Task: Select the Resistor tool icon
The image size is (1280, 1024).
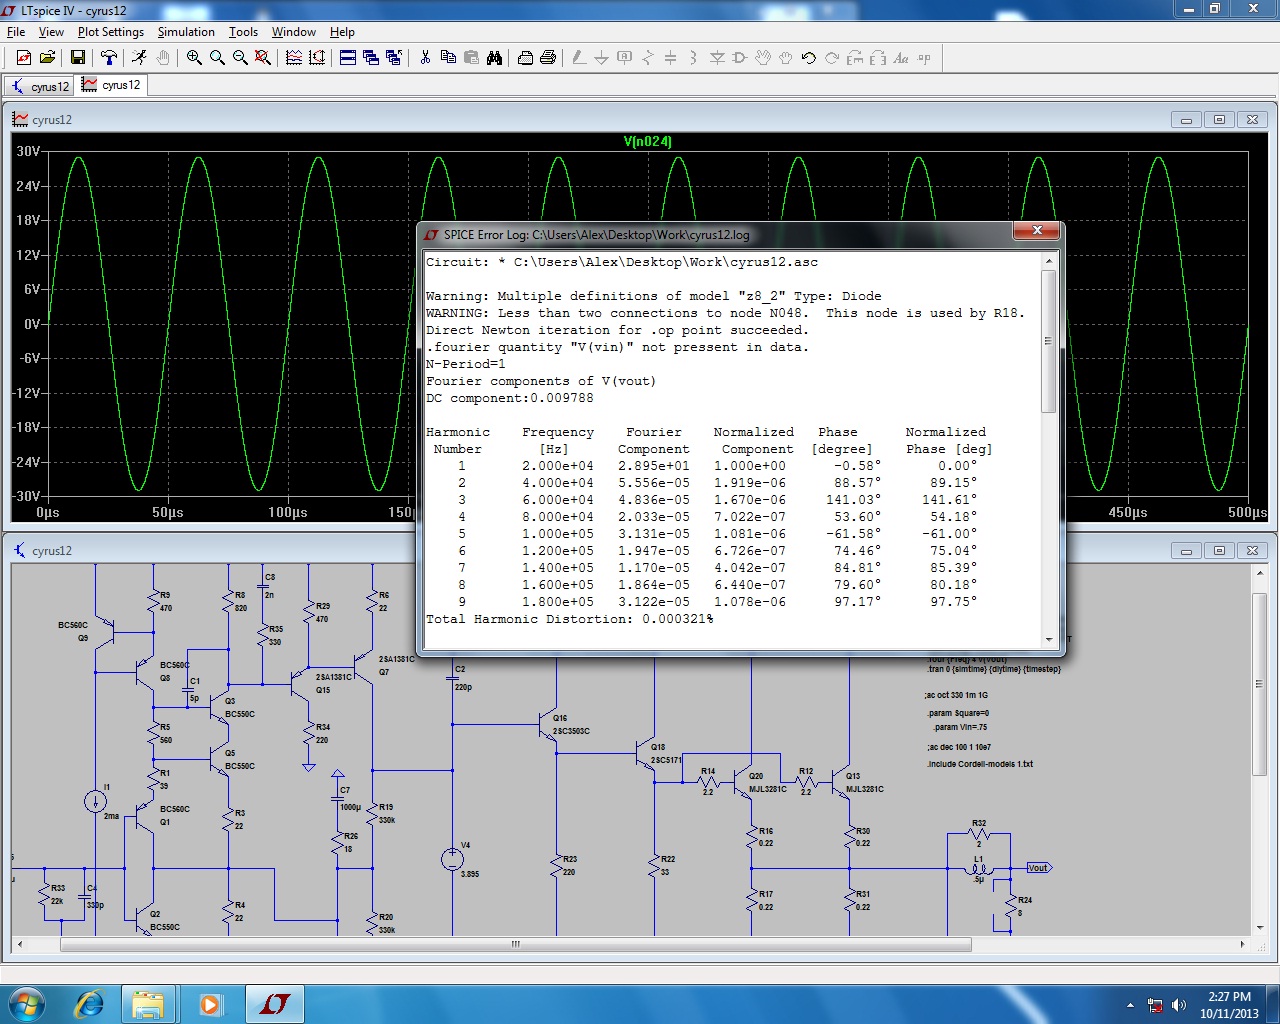Action: tap(647, 58)
